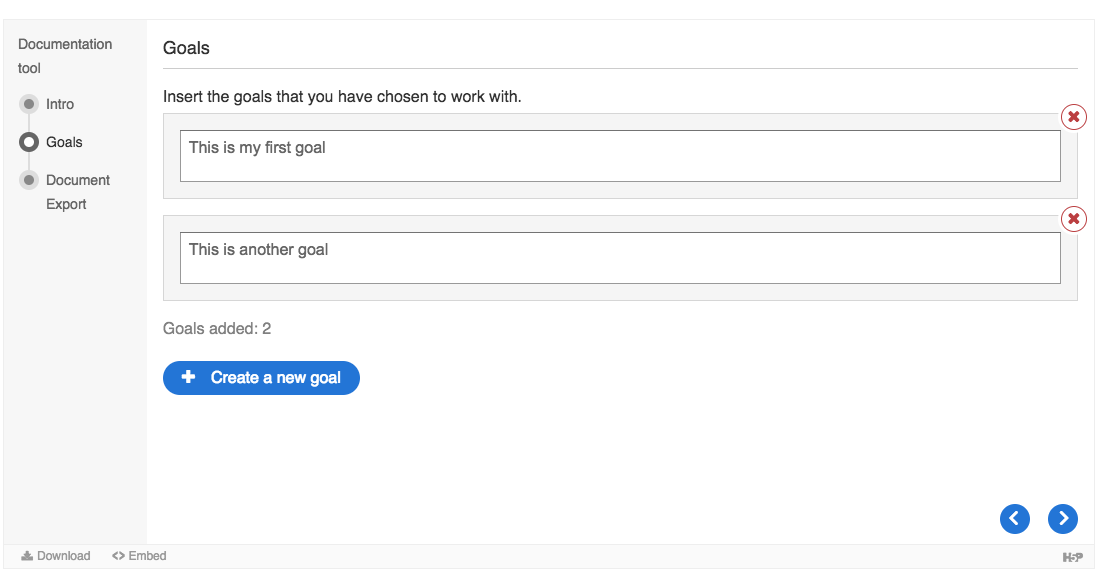Remove the "This is my first goal" entry
The image size is (1115, 583).
1073,117
